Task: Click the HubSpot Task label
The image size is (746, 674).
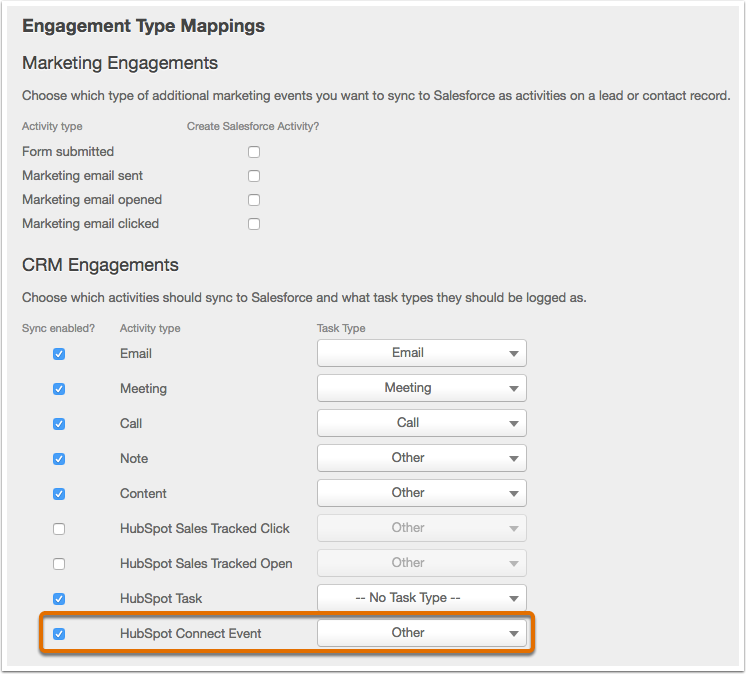Action: 161,598
